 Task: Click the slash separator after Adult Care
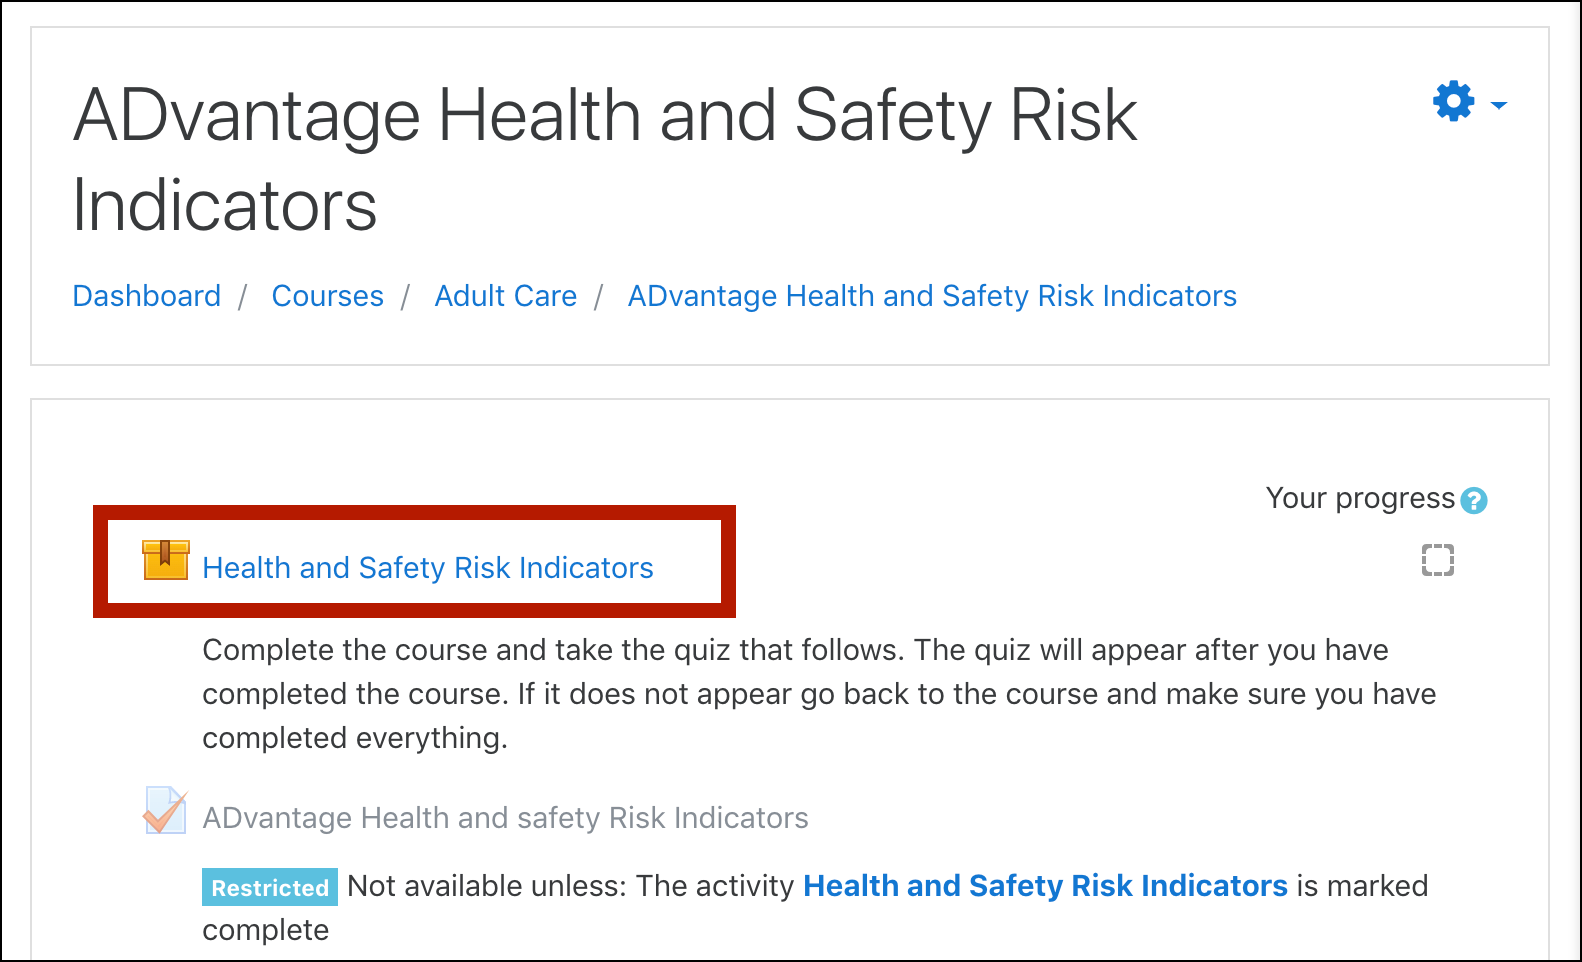coord(599,296)
